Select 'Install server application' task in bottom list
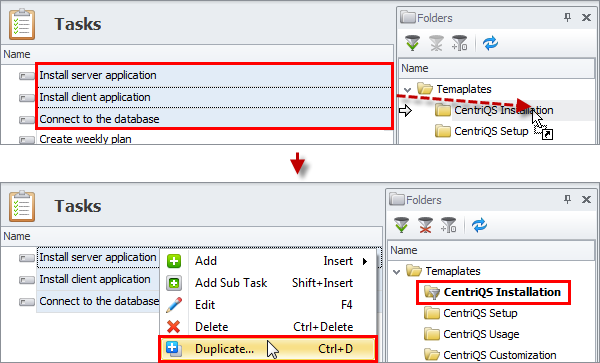The image size is (600, 363). pos(98,257)
